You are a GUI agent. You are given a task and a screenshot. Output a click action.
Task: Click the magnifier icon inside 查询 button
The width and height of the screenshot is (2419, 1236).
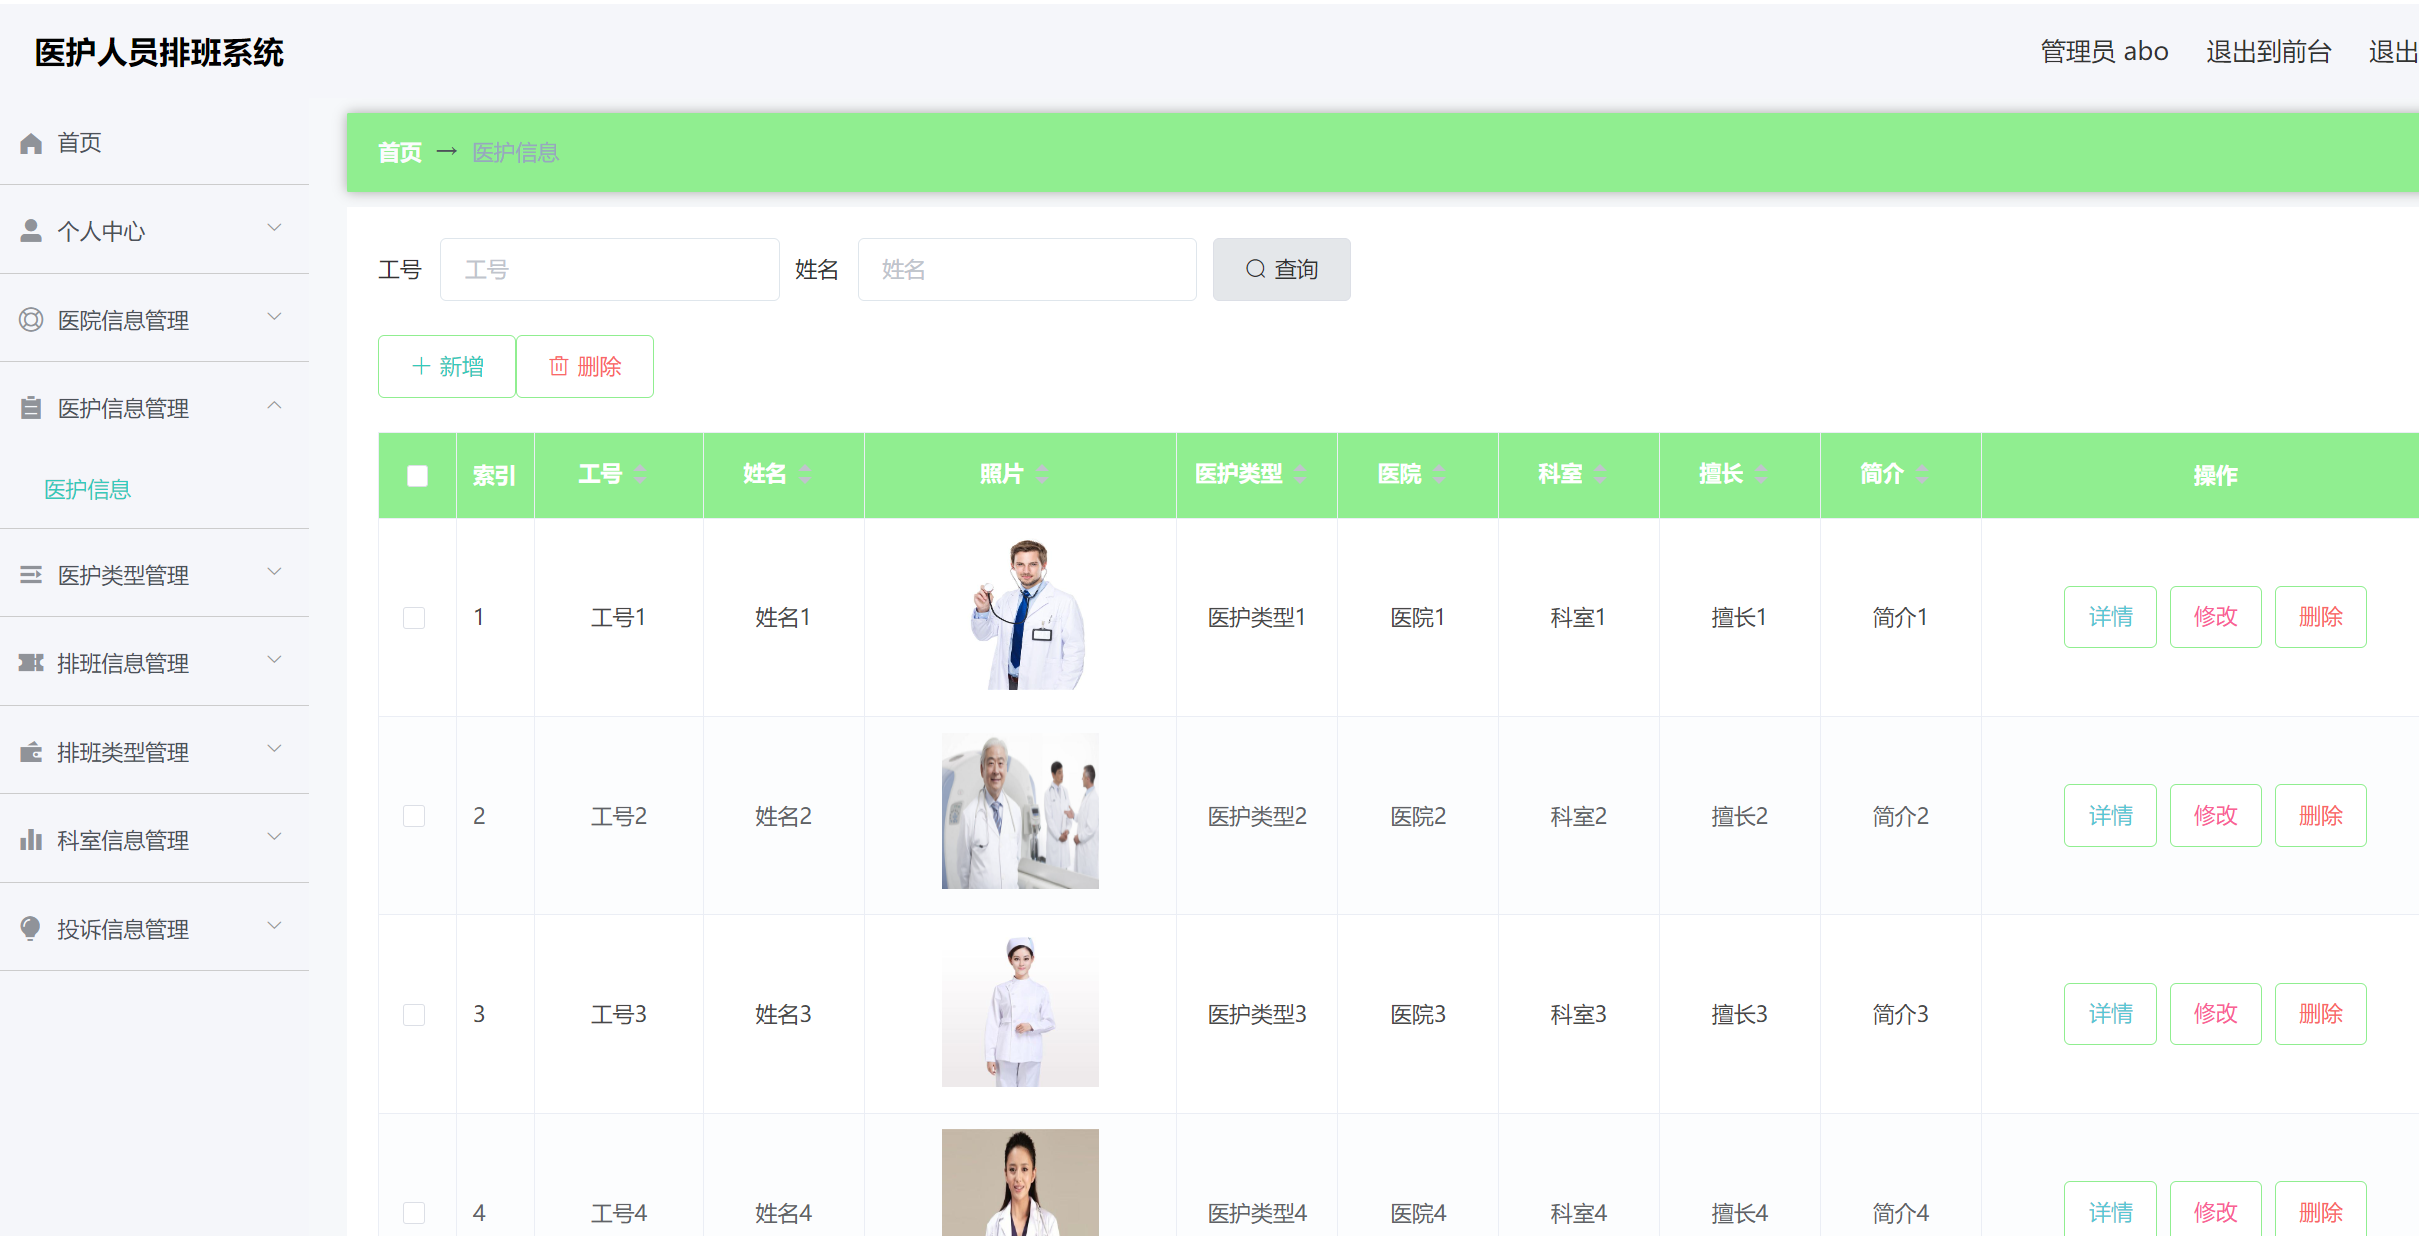[1254, 269]
